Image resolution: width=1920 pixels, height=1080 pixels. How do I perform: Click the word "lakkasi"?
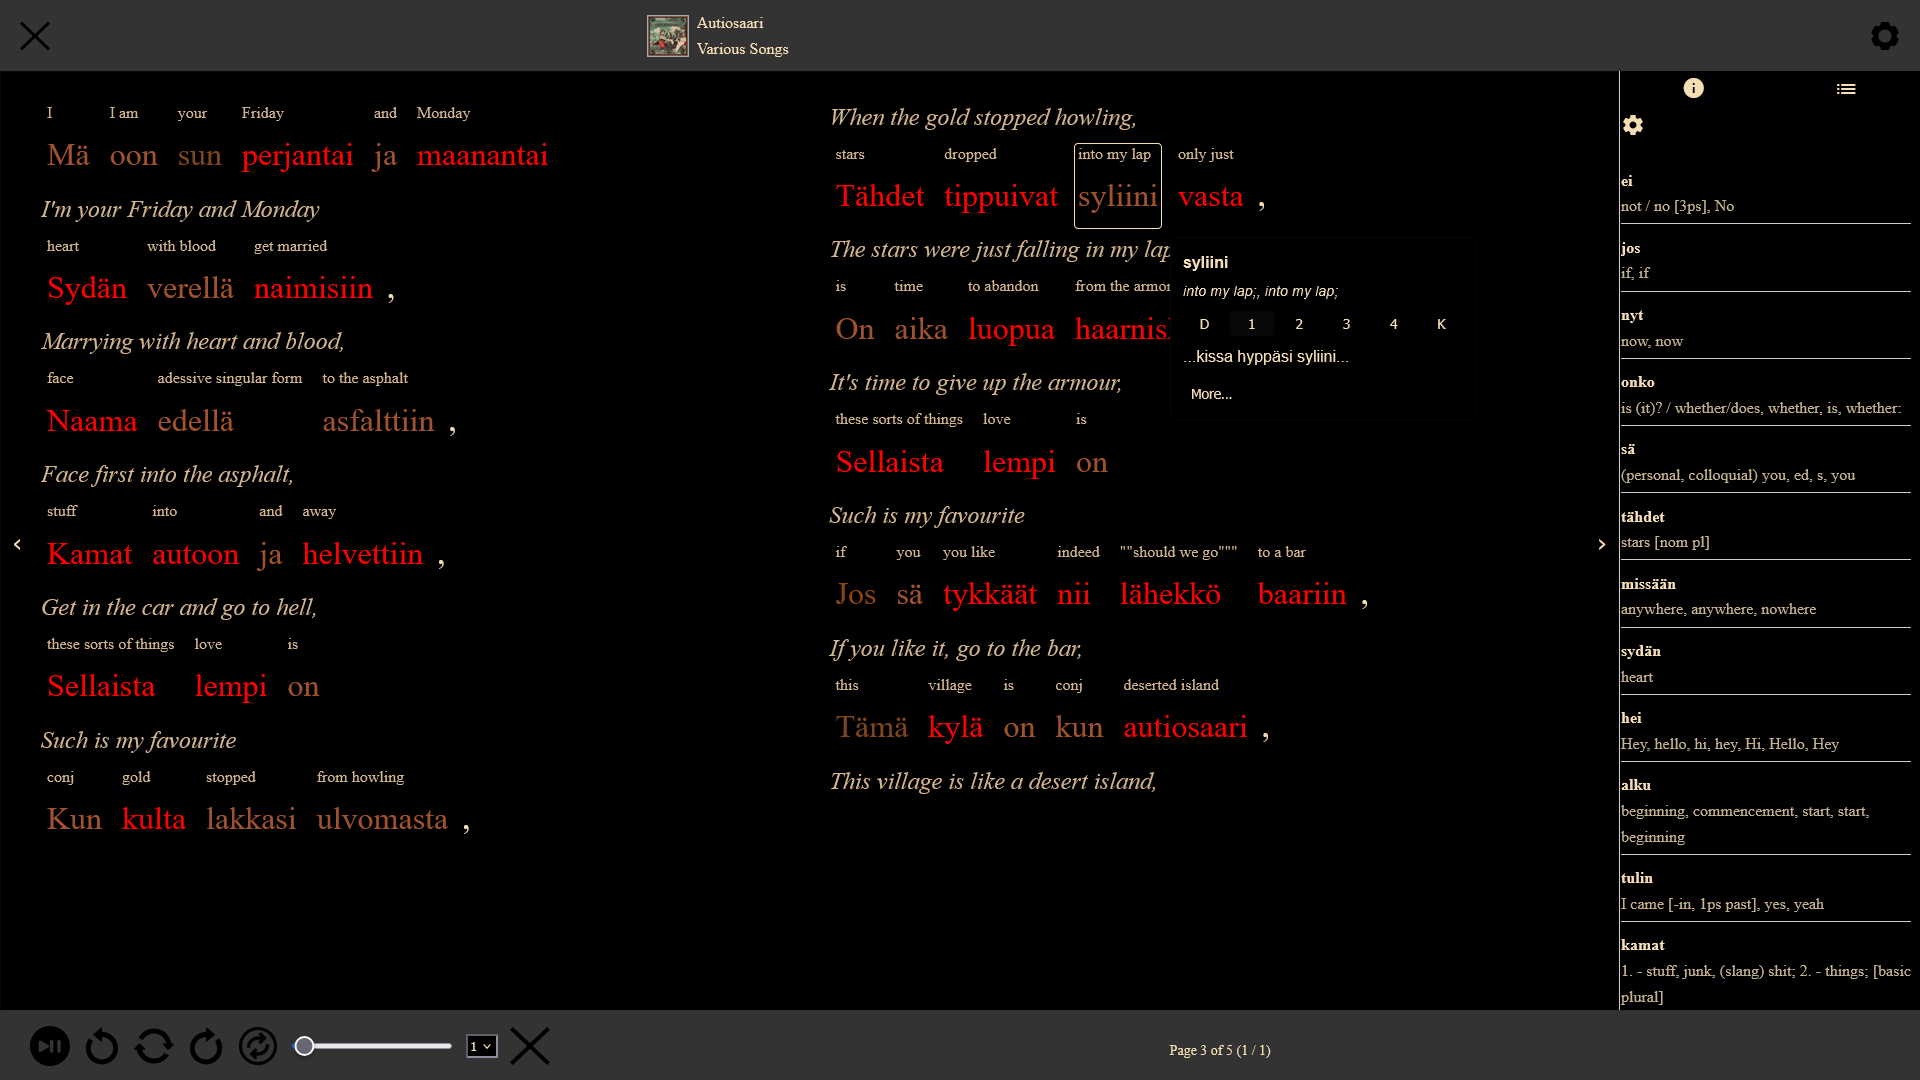251,819
